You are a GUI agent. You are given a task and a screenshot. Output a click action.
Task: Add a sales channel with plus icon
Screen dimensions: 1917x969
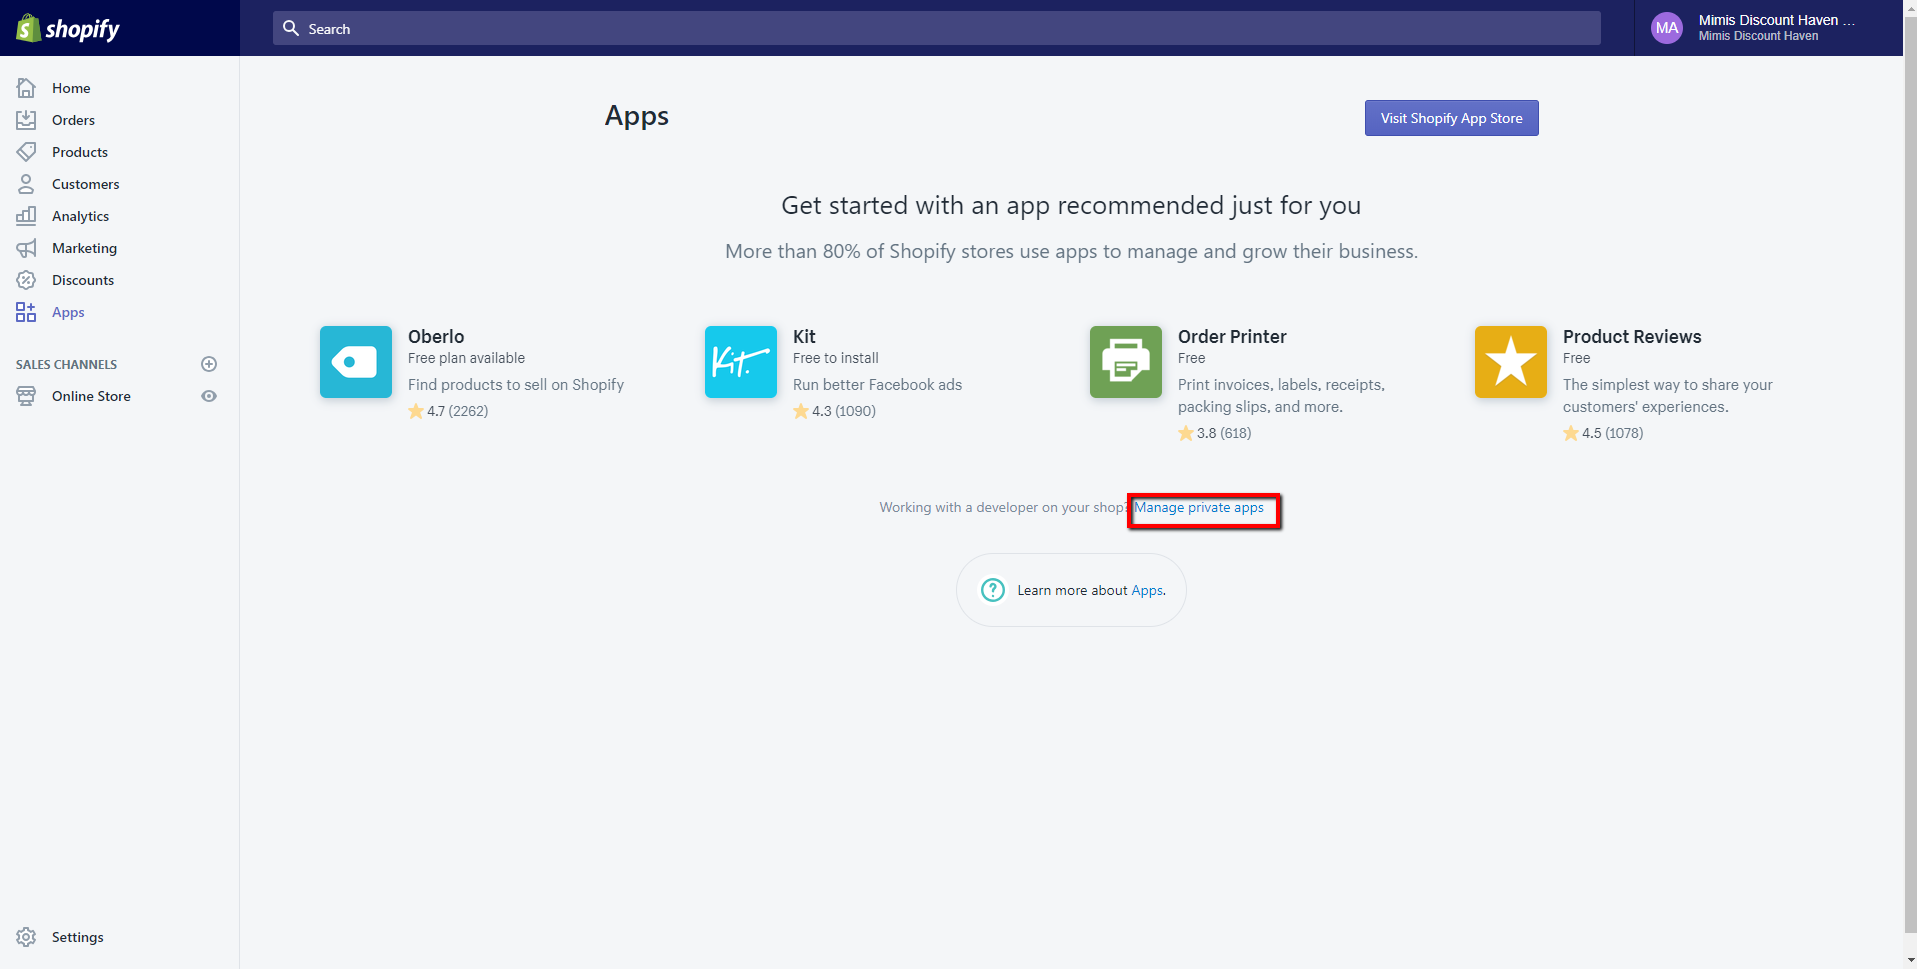(209, 364)
